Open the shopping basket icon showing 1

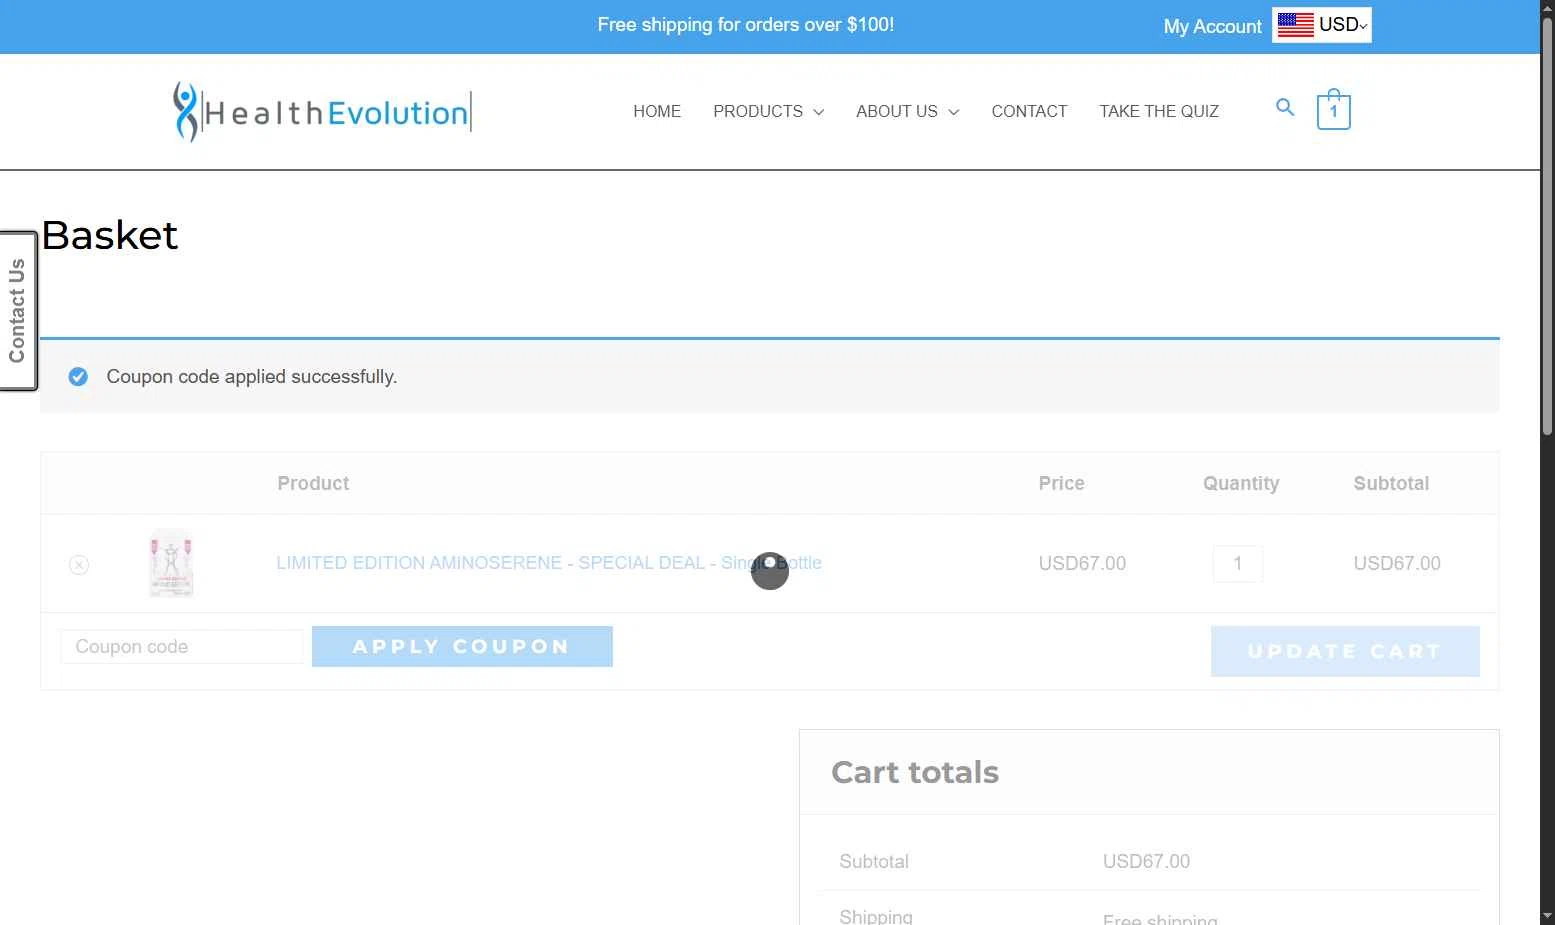pyautogui.click(x=1334, y=109)
